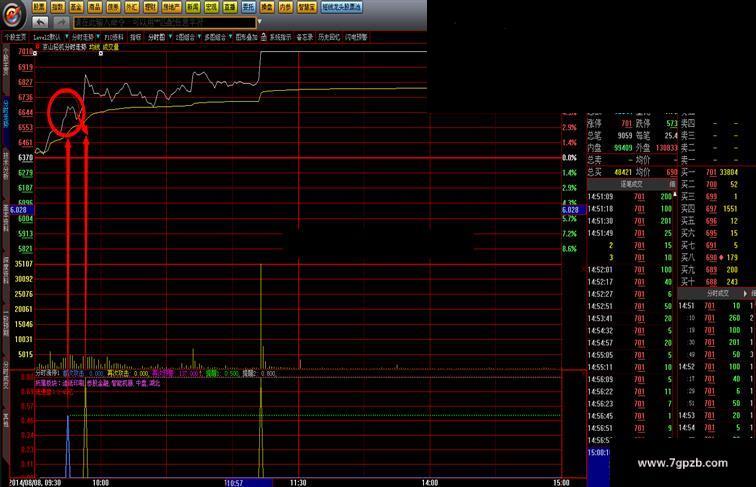Open the 直播 category button
Image resolution: width=756 pixels, height=487 pixels.
click(230, 7)
